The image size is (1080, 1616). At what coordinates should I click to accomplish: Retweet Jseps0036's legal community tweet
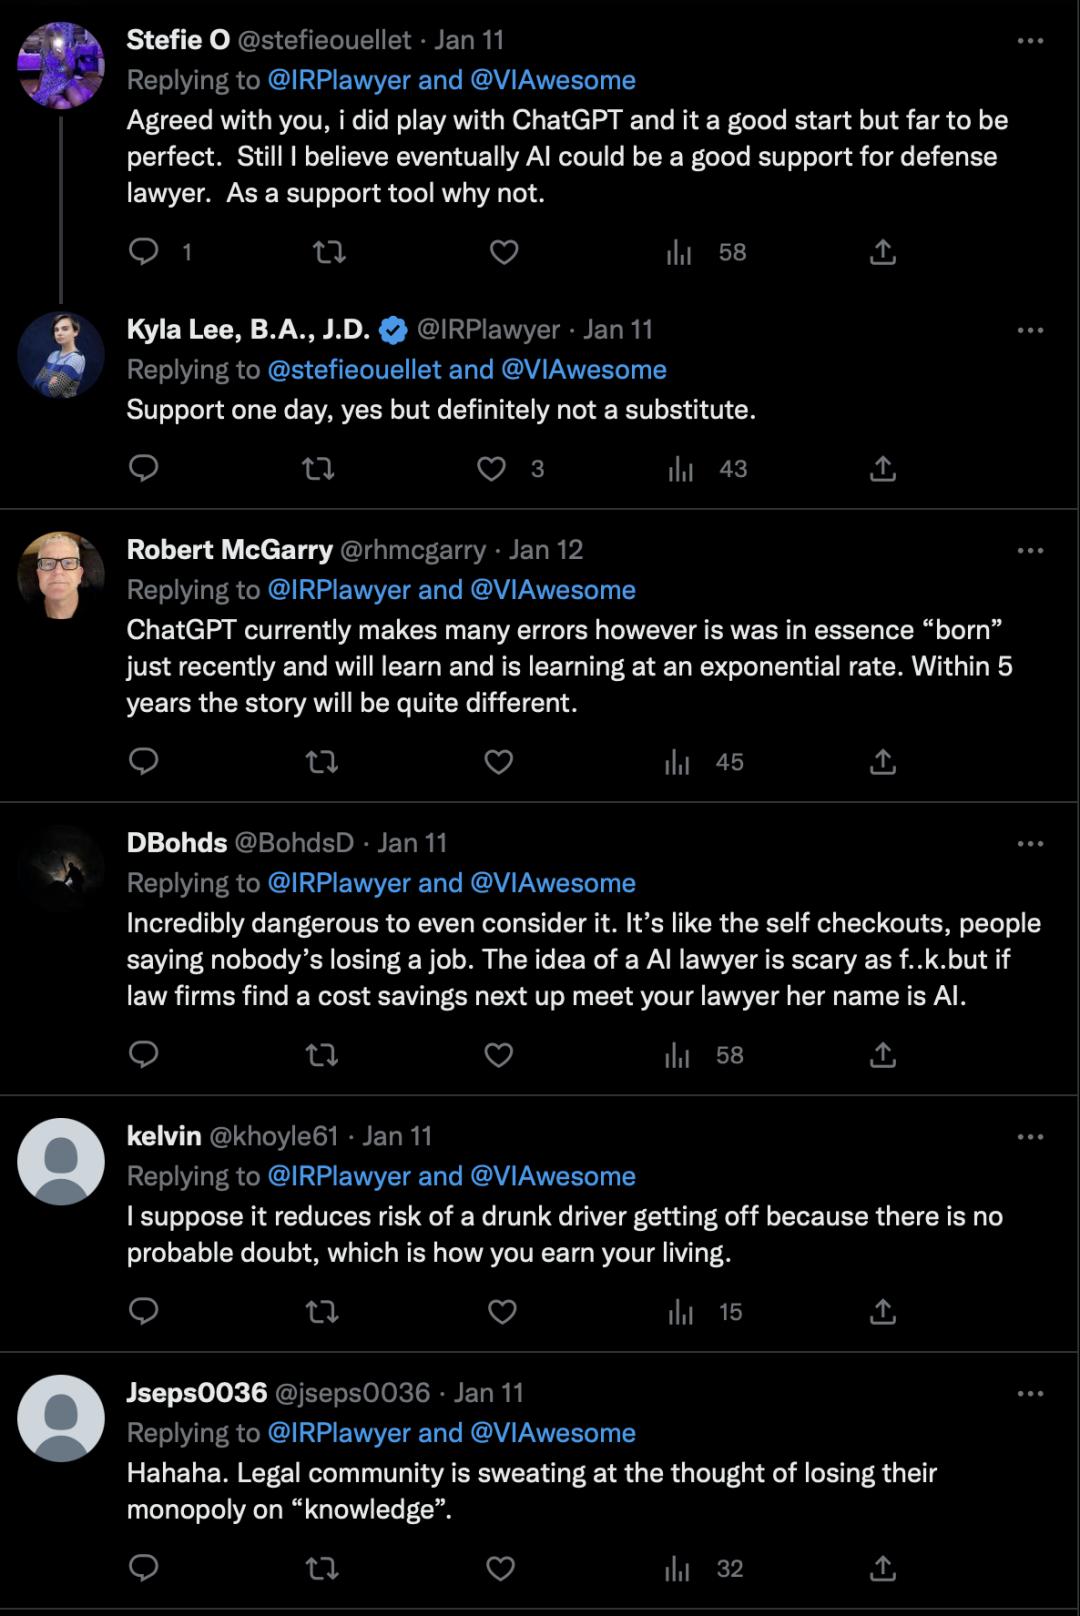click(321, 1569)
